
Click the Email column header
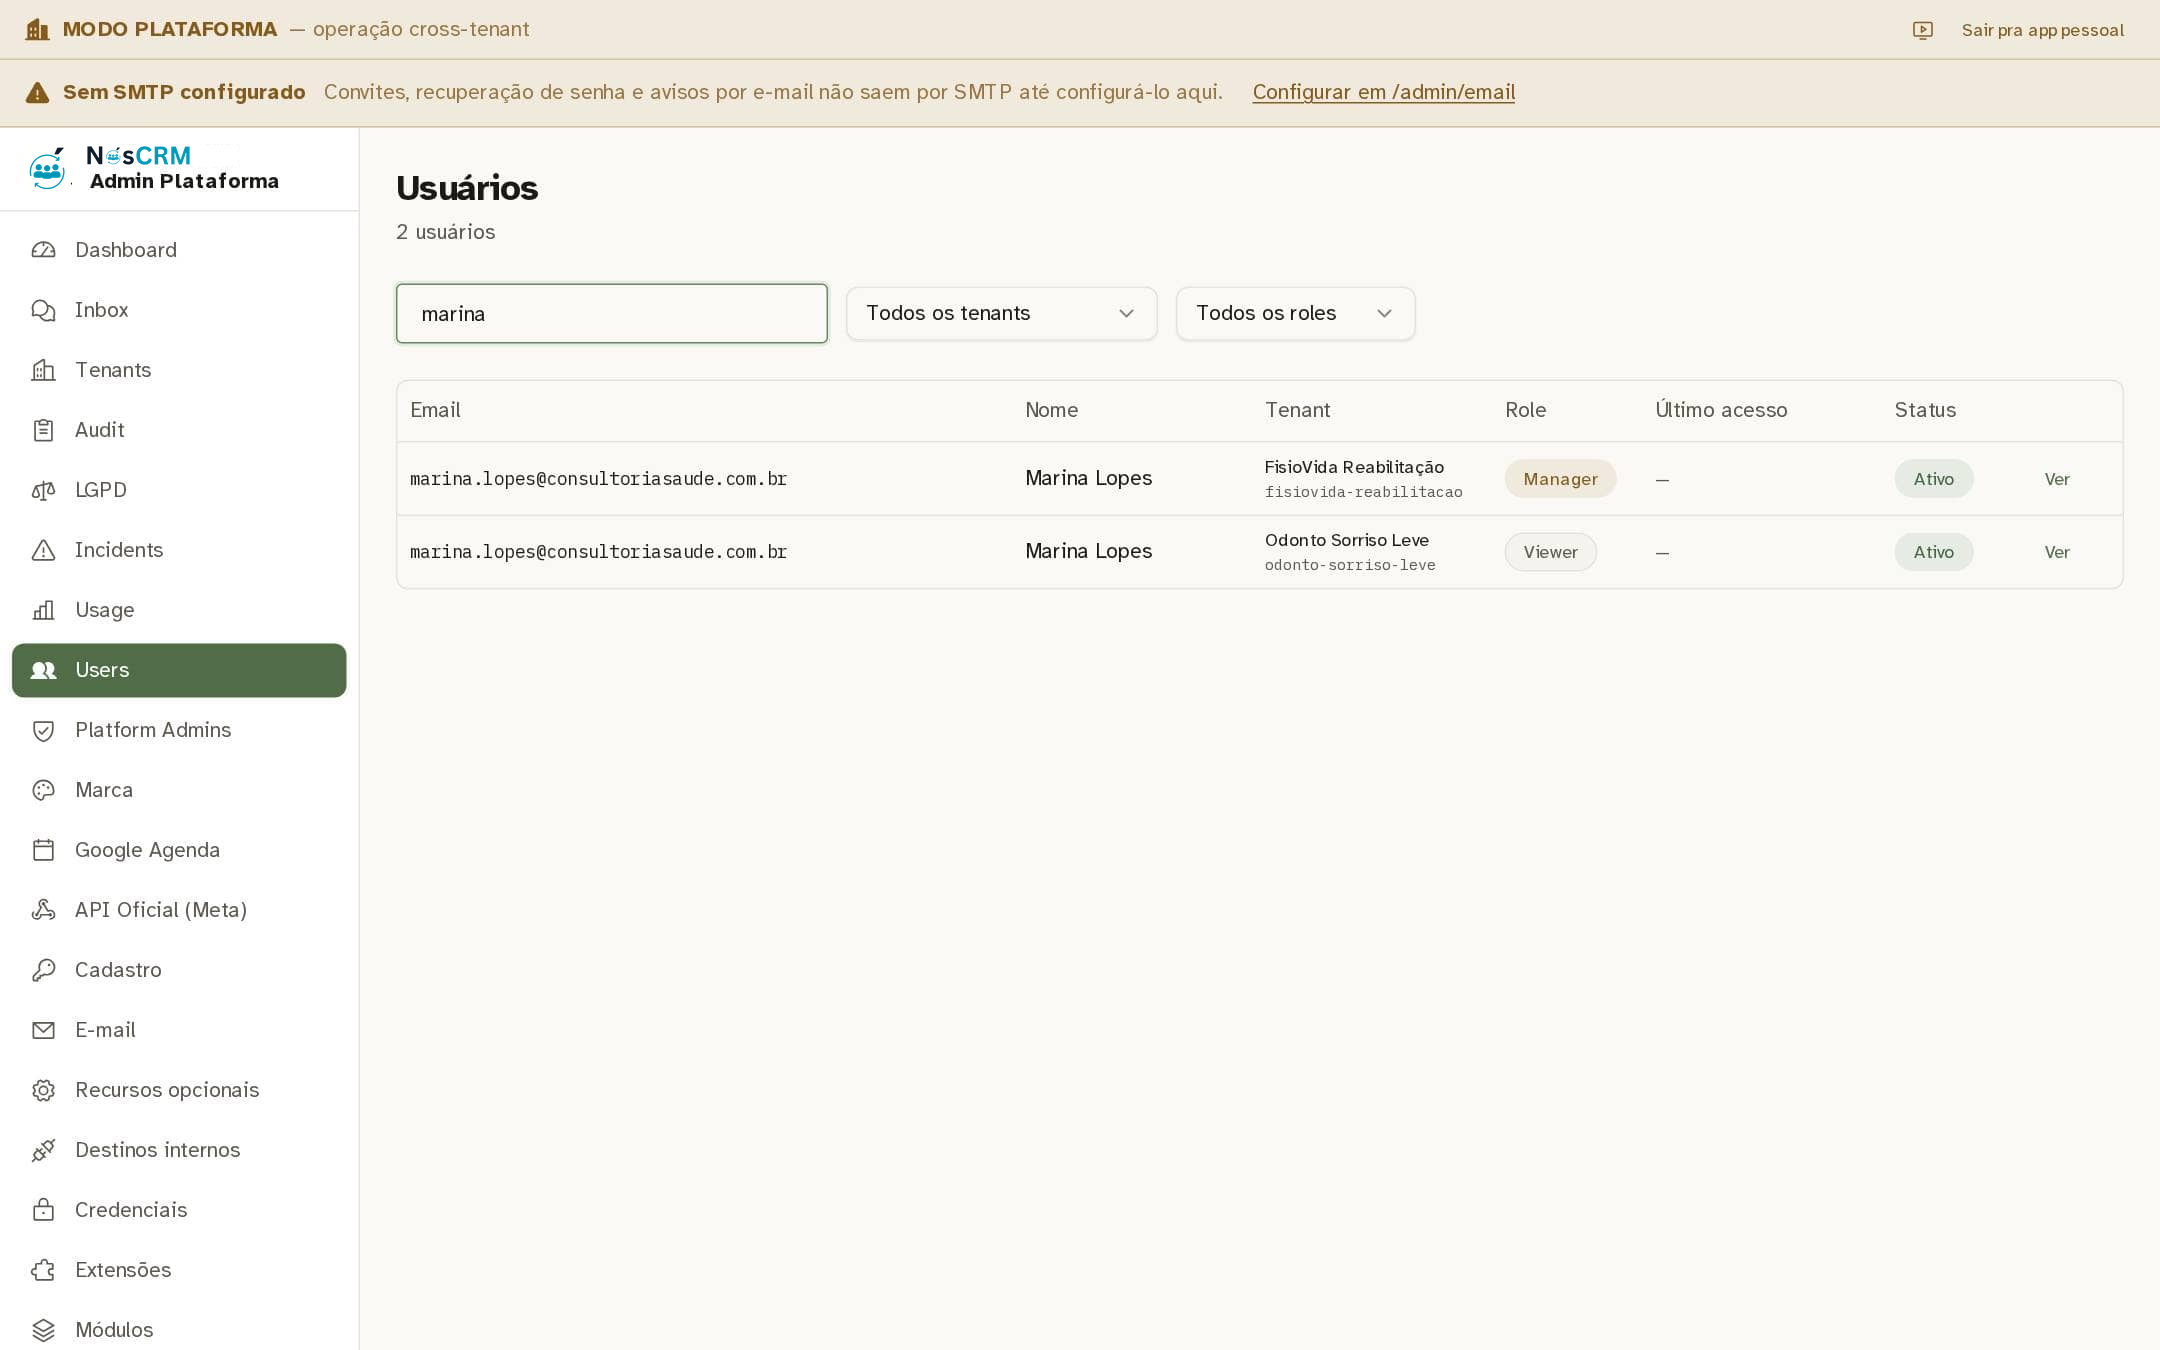435,410
